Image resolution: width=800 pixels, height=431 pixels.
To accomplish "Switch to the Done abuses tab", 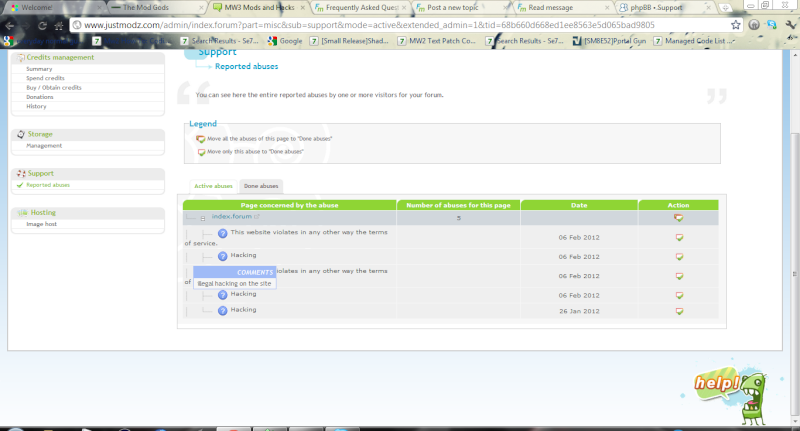I will (261, 186).
